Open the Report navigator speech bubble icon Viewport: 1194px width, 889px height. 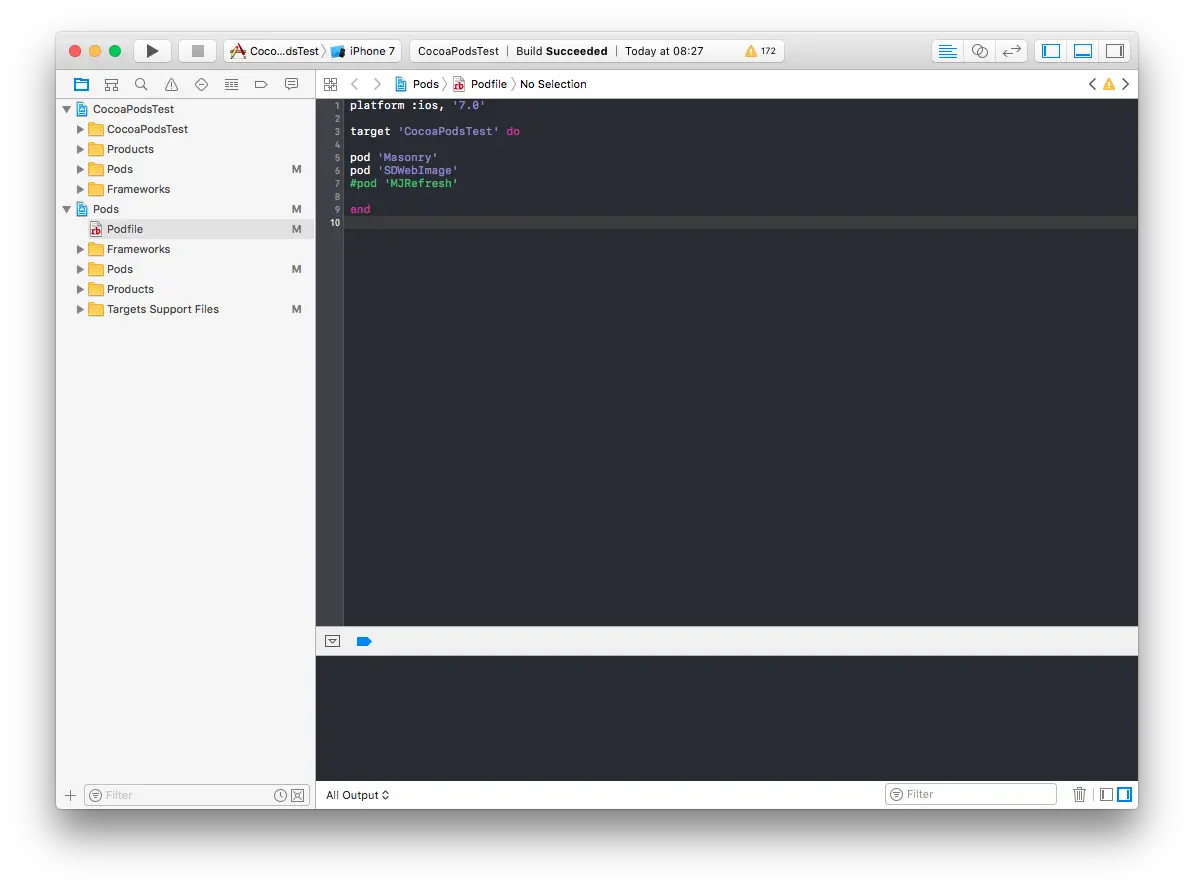click(x=291, y=84)
